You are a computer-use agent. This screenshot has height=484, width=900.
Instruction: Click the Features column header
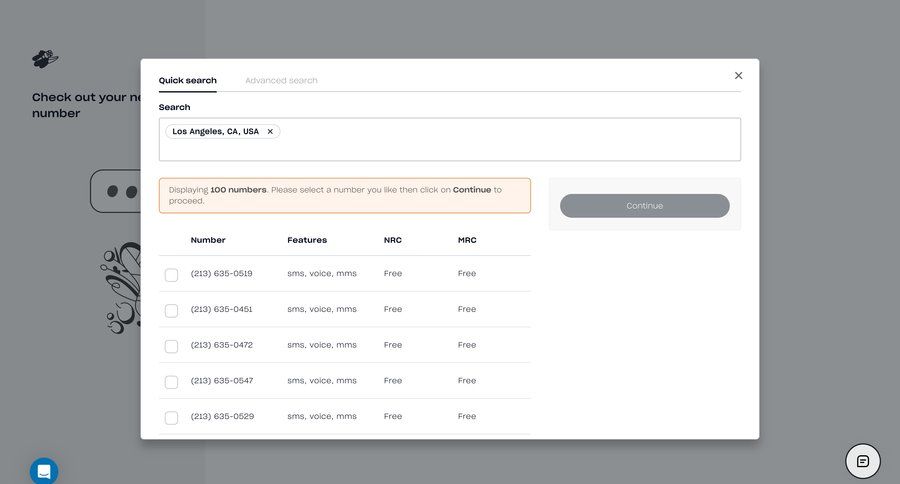pyautogui.click(x=307, y=240)
